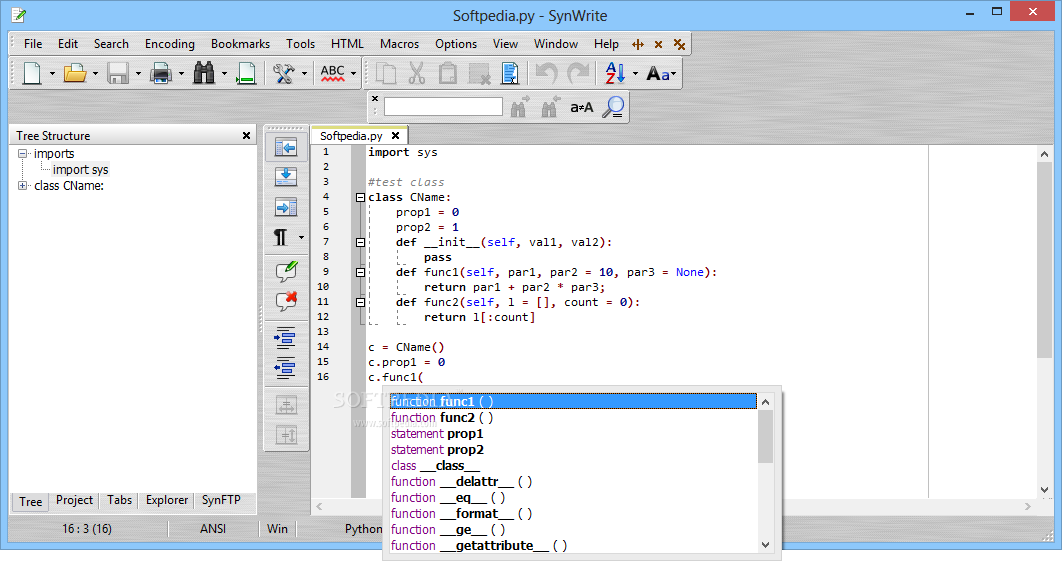Click the open folder toolbar icon
Screen dimensions: 1062x561
click(75, 72)
